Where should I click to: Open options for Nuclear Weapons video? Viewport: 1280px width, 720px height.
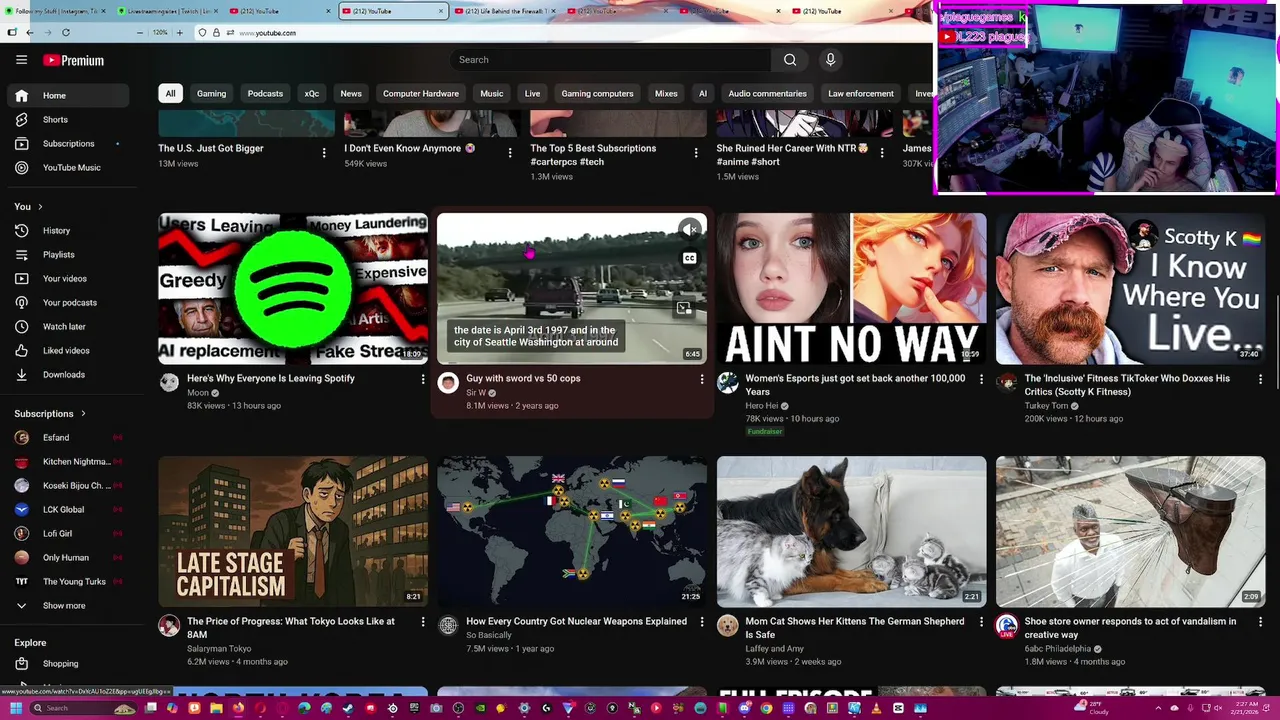(701, 622)
